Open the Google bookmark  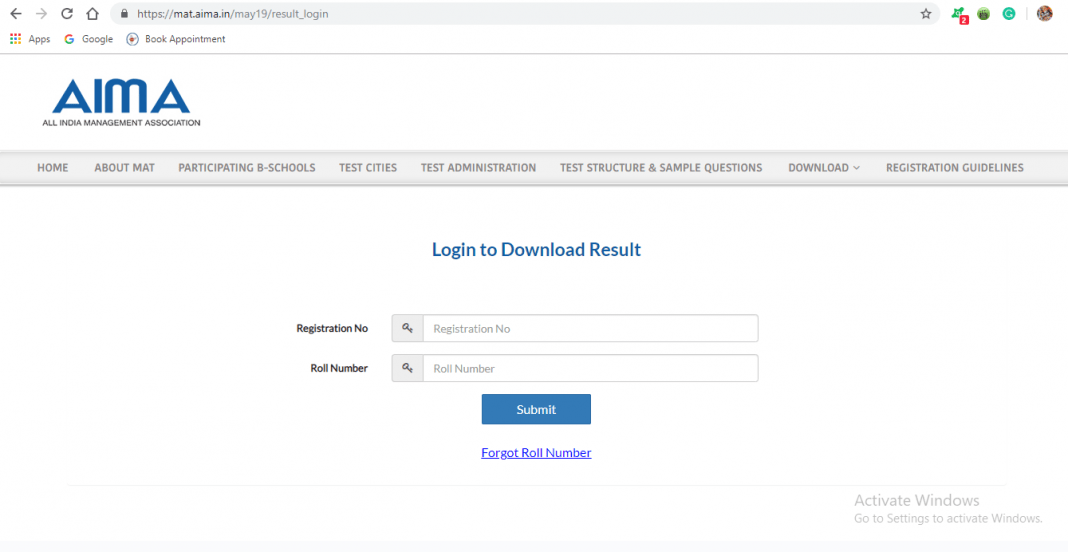point(89,40)
